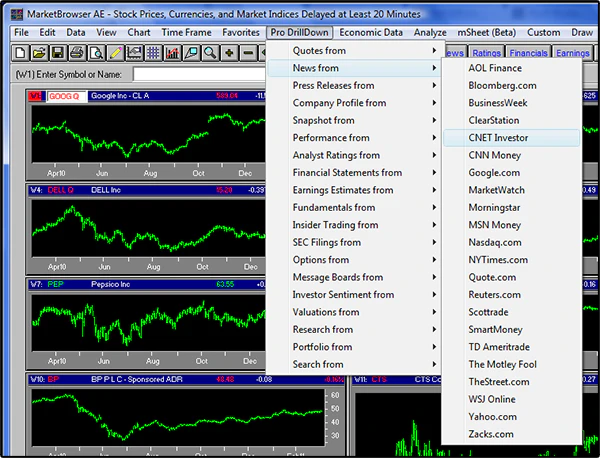Image resolution: width=600 pixels, height=458 pixels.
Task: Click the Print Preview toolbar icon
Action: coord(96,53)
